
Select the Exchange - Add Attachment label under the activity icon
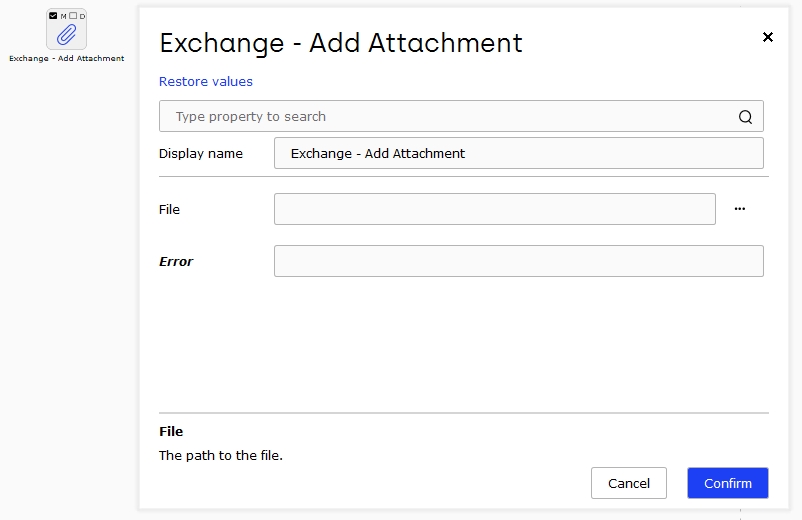66,58
